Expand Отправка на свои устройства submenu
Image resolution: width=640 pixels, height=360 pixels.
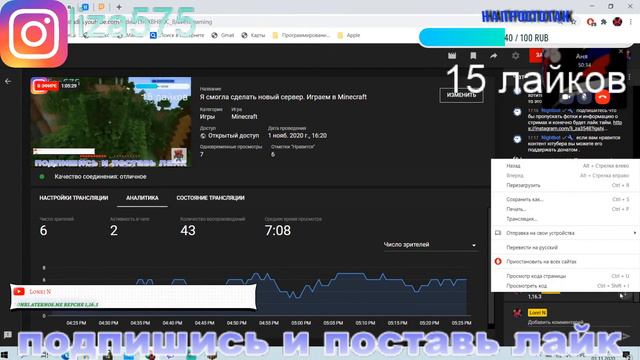tap(565, 233)
